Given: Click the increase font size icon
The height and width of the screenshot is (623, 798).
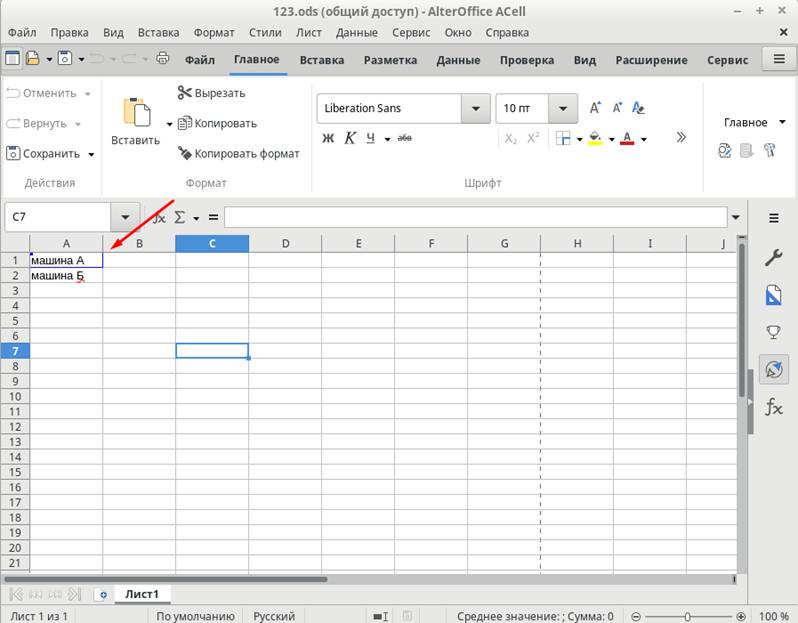Looking at the screenshot, I should click(596, 108).
